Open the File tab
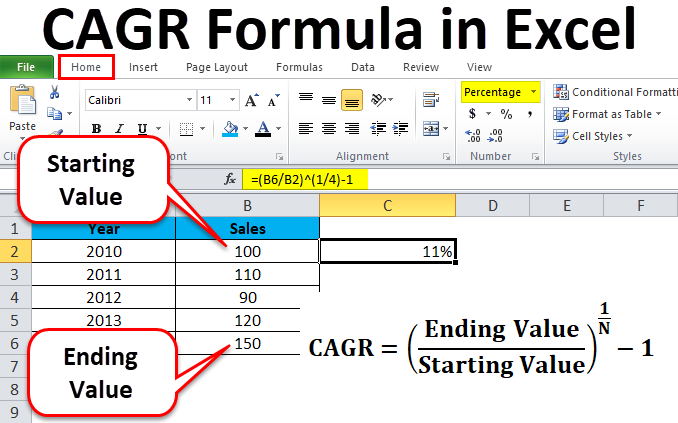 click(x=26, y=67)
